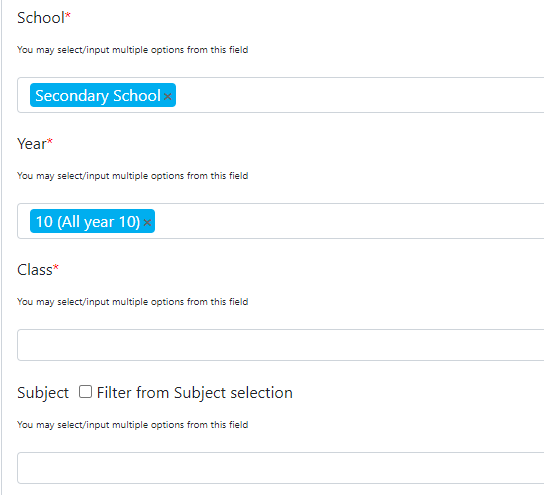Open the empty Subject selection field
Screen dimensions: 544x495
(x=281, y=468)
